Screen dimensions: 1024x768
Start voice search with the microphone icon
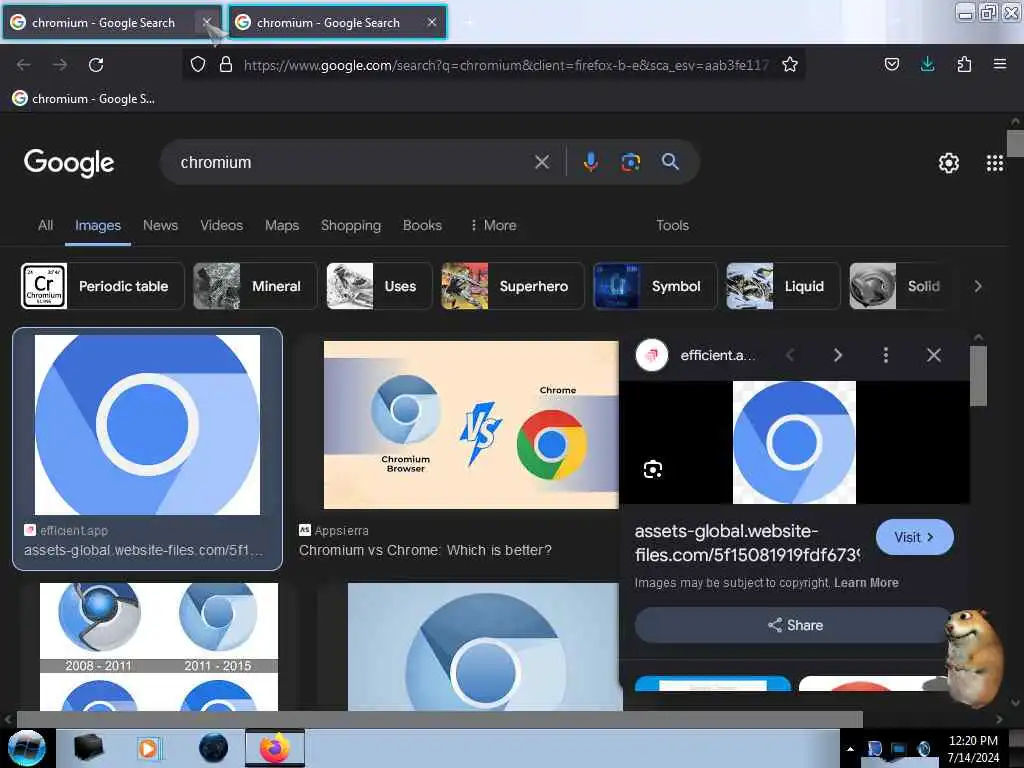coord(590,162)
